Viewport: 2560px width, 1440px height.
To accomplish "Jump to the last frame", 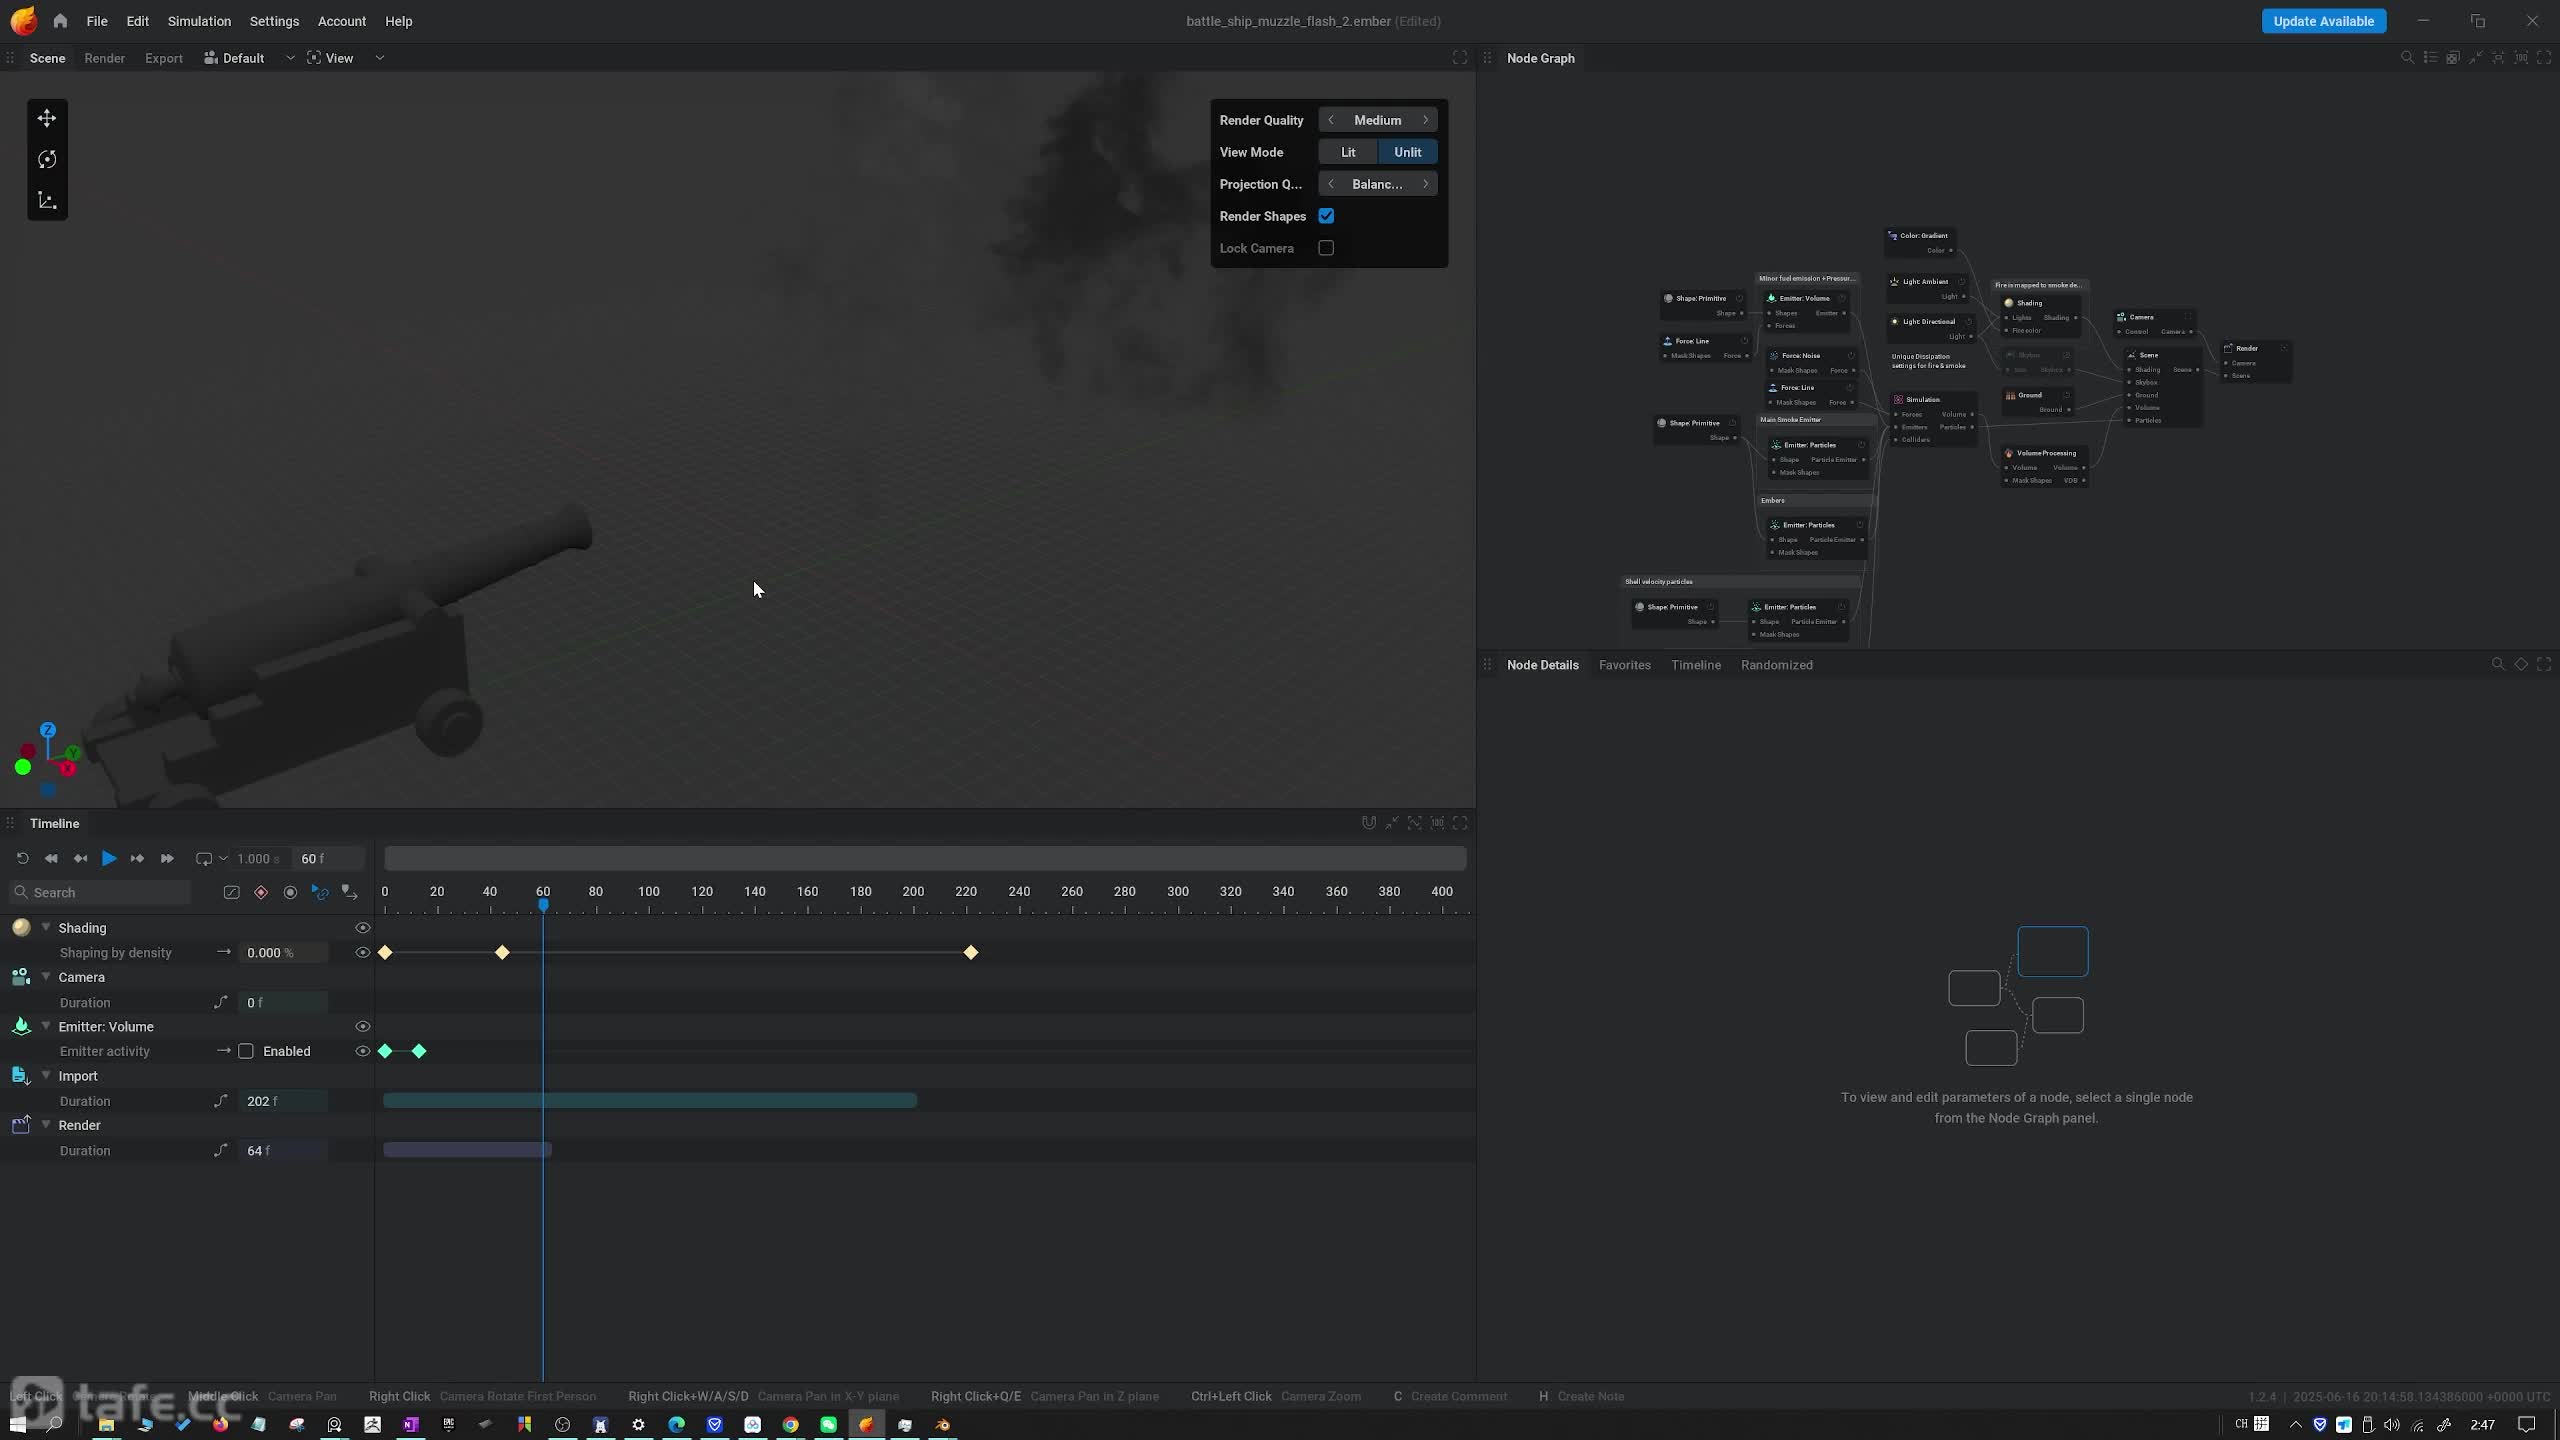I will click(167, 859).
